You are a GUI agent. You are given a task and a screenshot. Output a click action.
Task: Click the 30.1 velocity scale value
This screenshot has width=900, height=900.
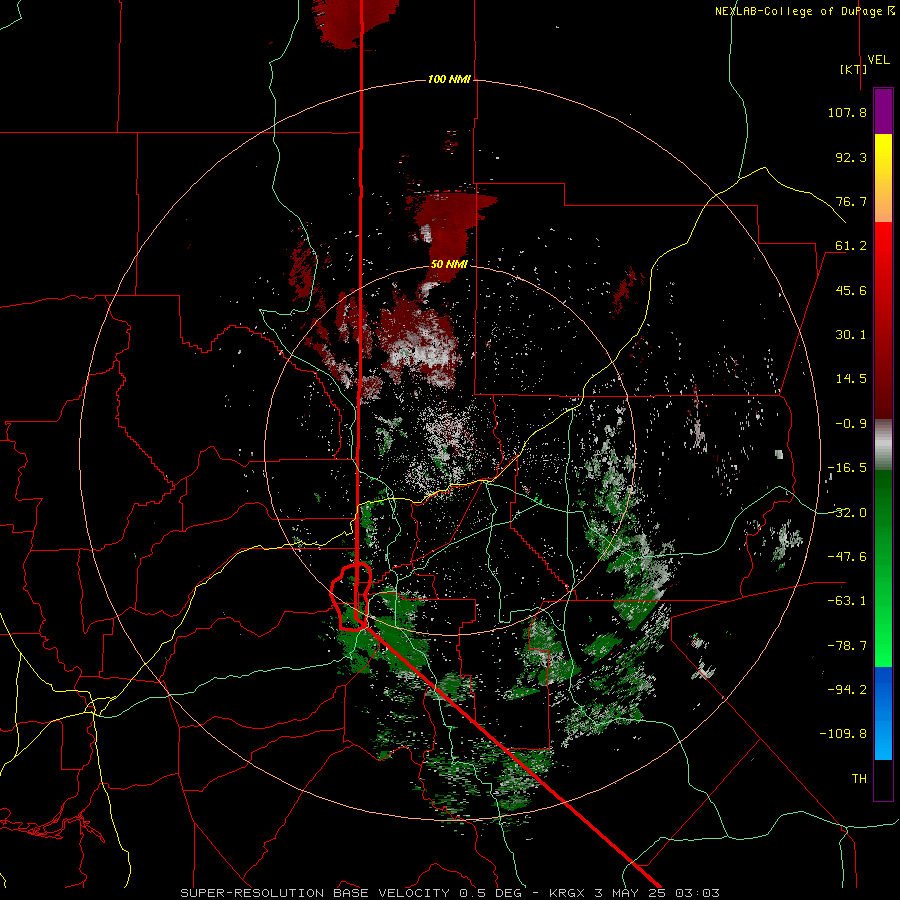[851, 335]
